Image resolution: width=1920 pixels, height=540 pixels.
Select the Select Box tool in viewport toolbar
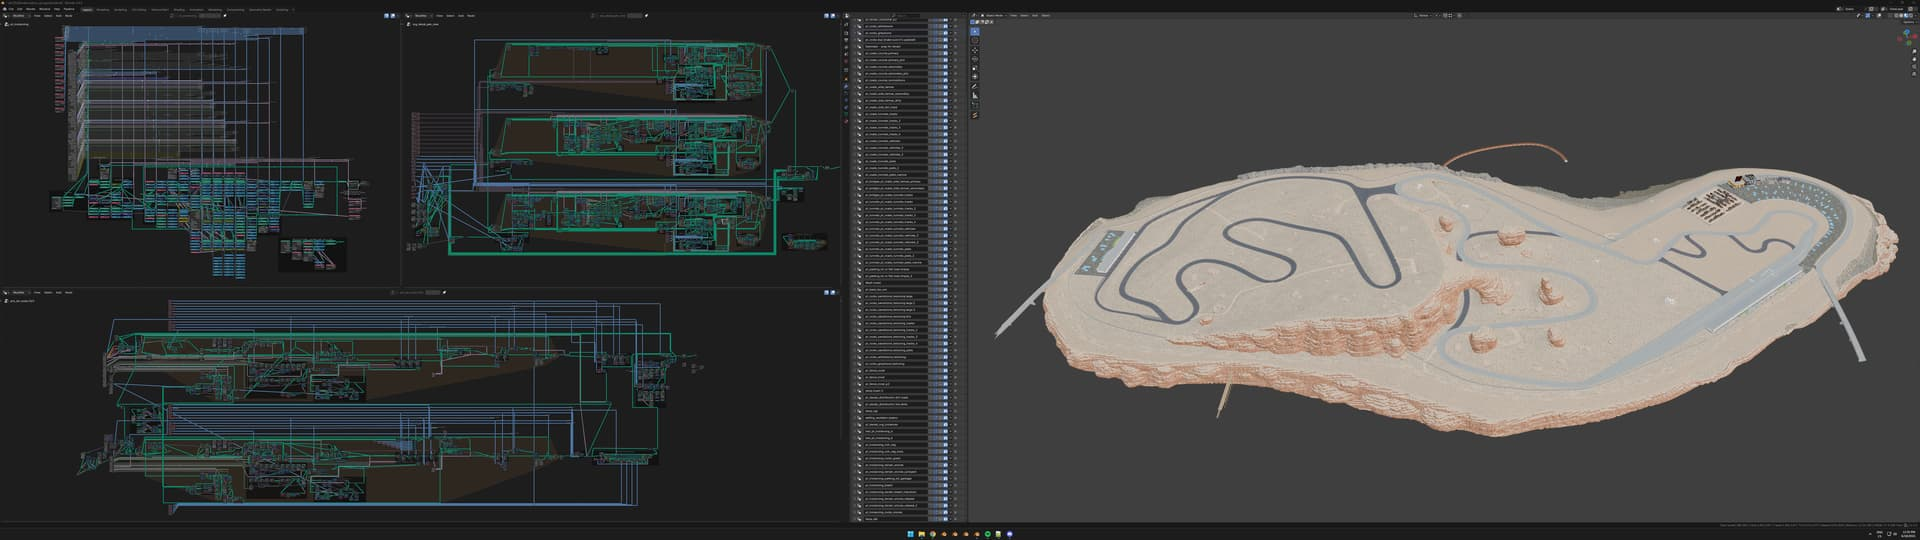click(974, 32)
